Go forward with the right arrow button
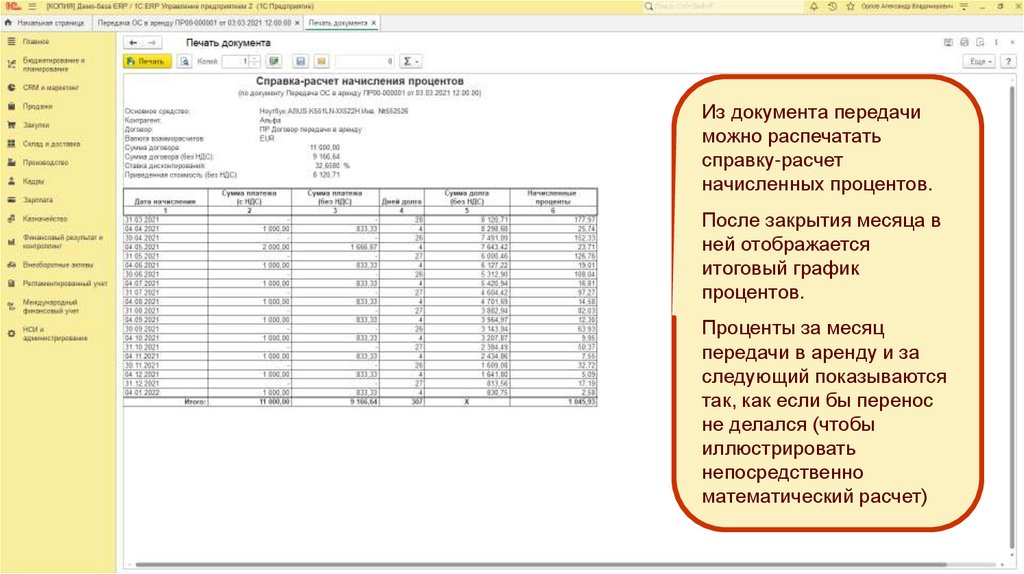This screenshot has width=1024, height=574. pos(152,42)
